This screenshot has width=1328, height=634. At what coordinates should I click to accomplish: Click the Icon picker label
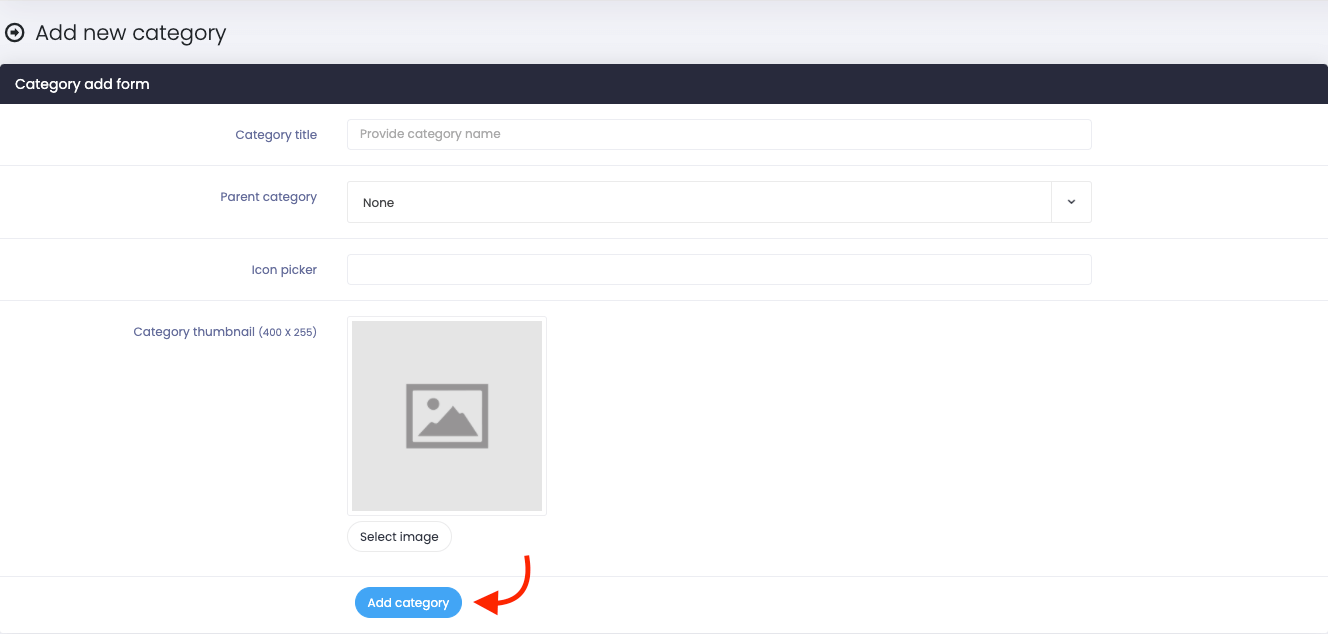(x=284, y=270)
